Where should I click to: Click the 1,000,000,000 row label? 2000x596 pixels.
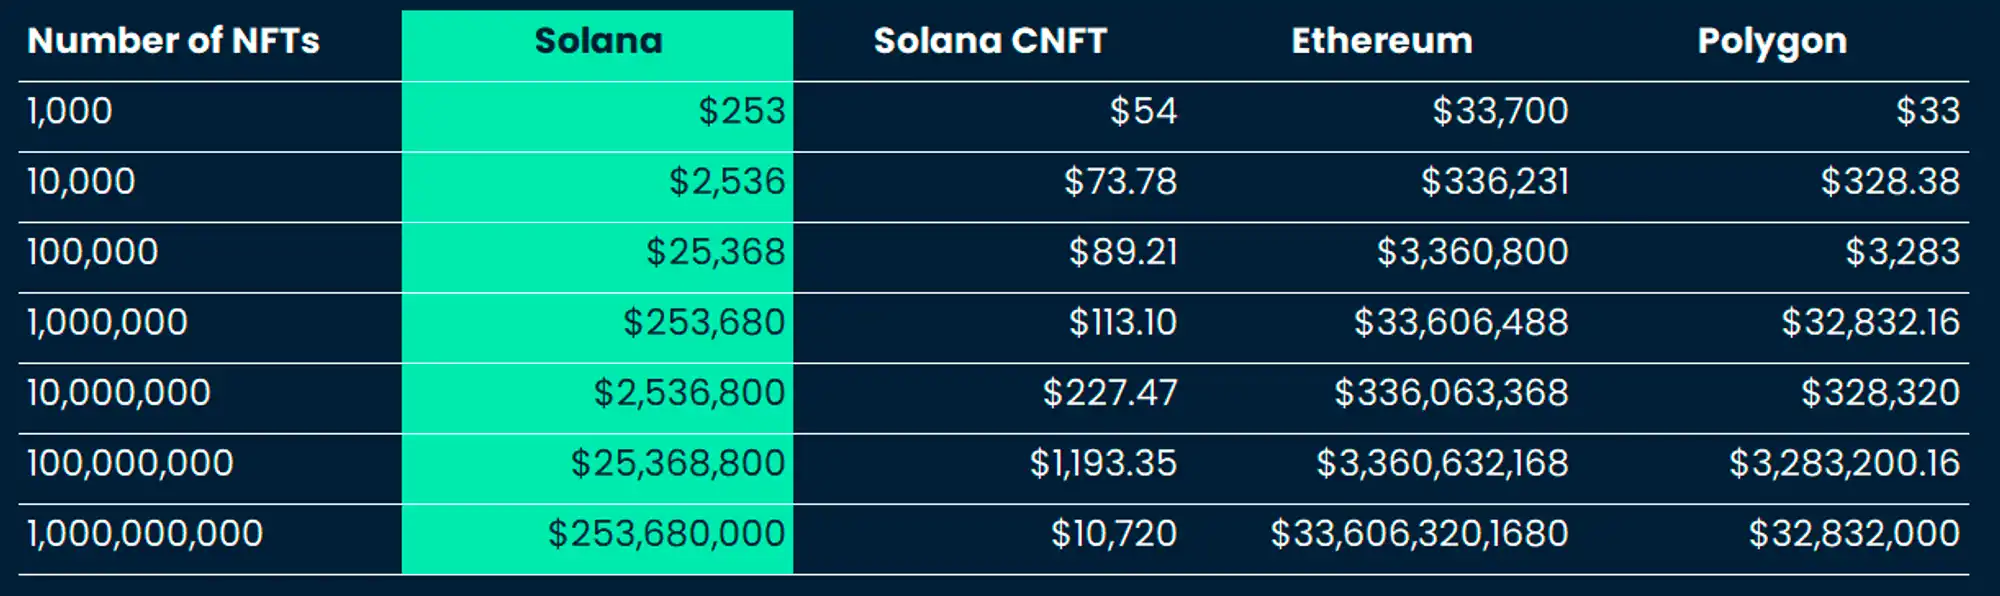(145, 534)
